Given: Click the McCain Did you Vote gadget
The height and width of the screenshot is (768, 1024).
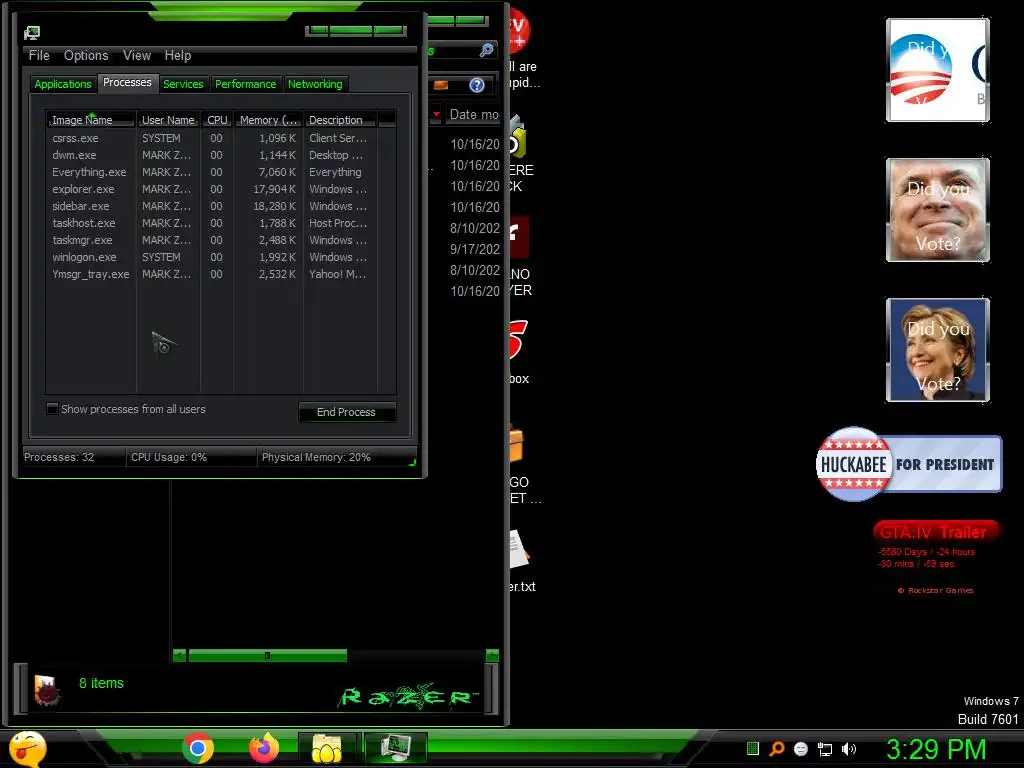Looking at the screenshot, I should pyautogui.click(x=938, y=210).
